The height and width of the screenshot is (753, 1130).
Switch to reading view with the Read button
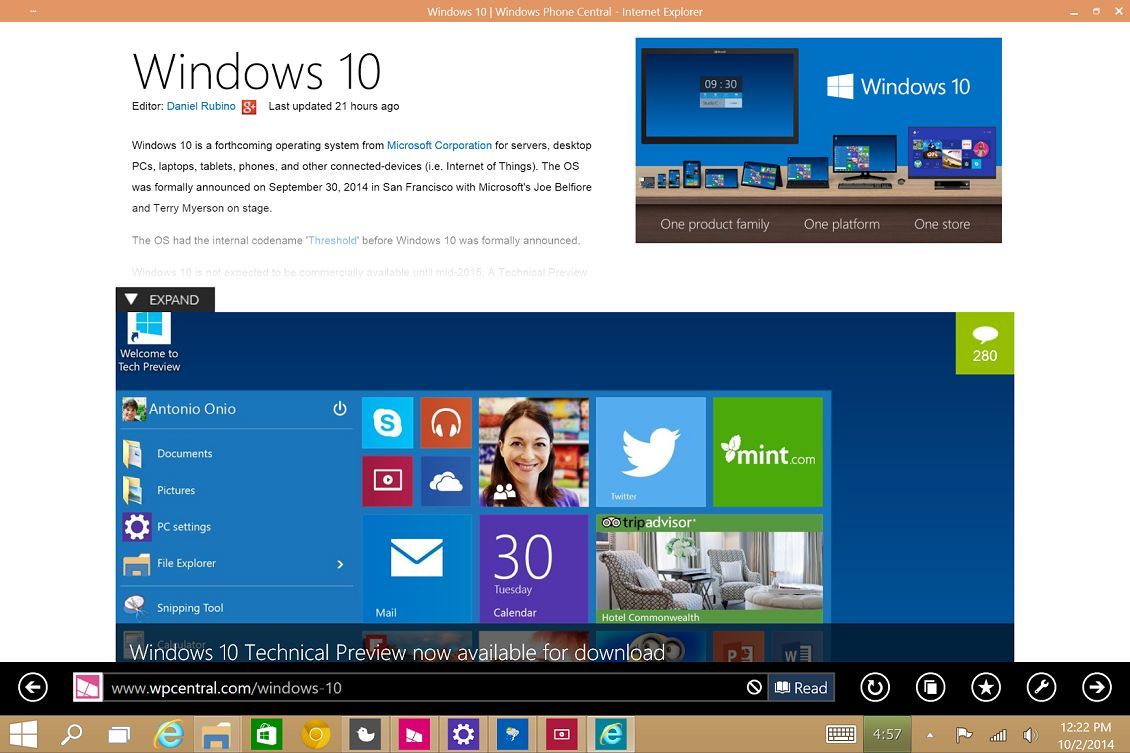800,687
